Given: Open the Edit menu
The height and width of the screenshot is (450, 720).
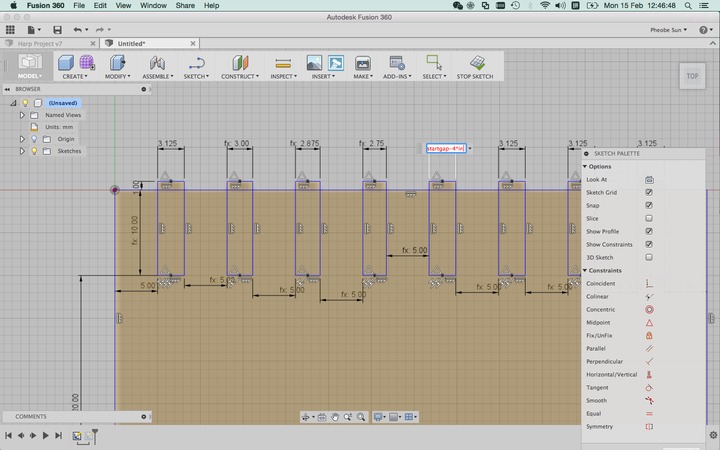Looking at the screenshot, I should point(100,6).
